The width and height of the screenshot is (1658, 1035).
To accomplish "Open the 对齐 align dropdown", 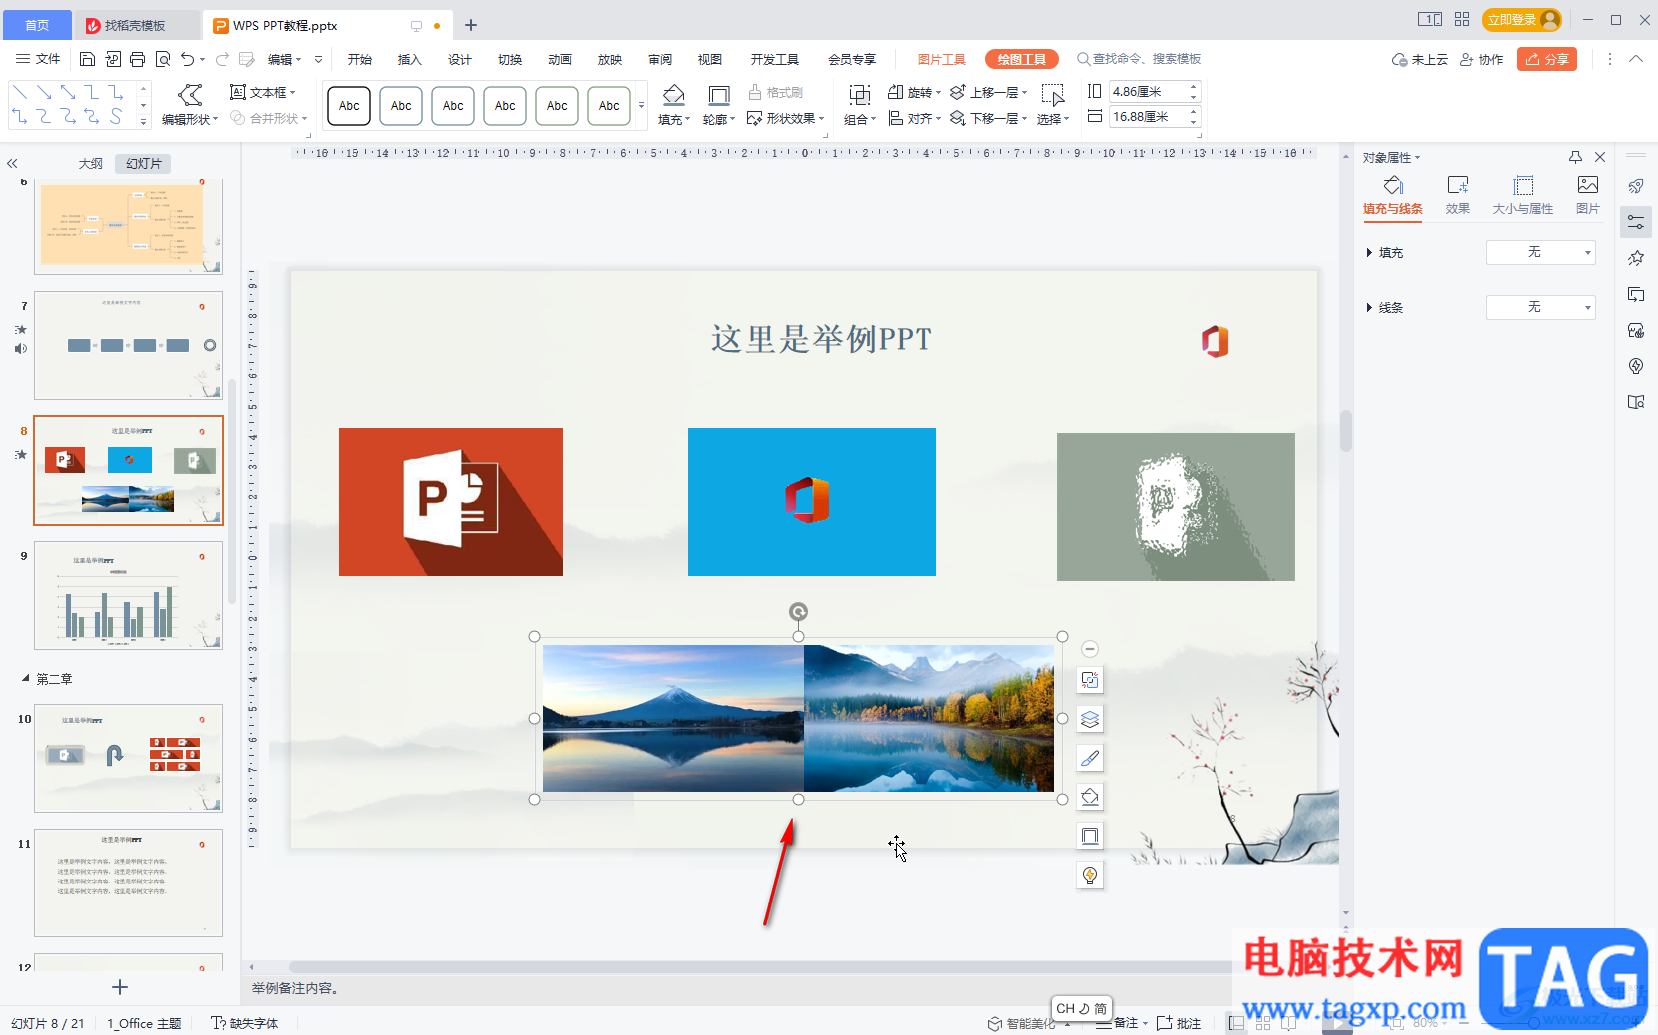I will tap(915, 118).
